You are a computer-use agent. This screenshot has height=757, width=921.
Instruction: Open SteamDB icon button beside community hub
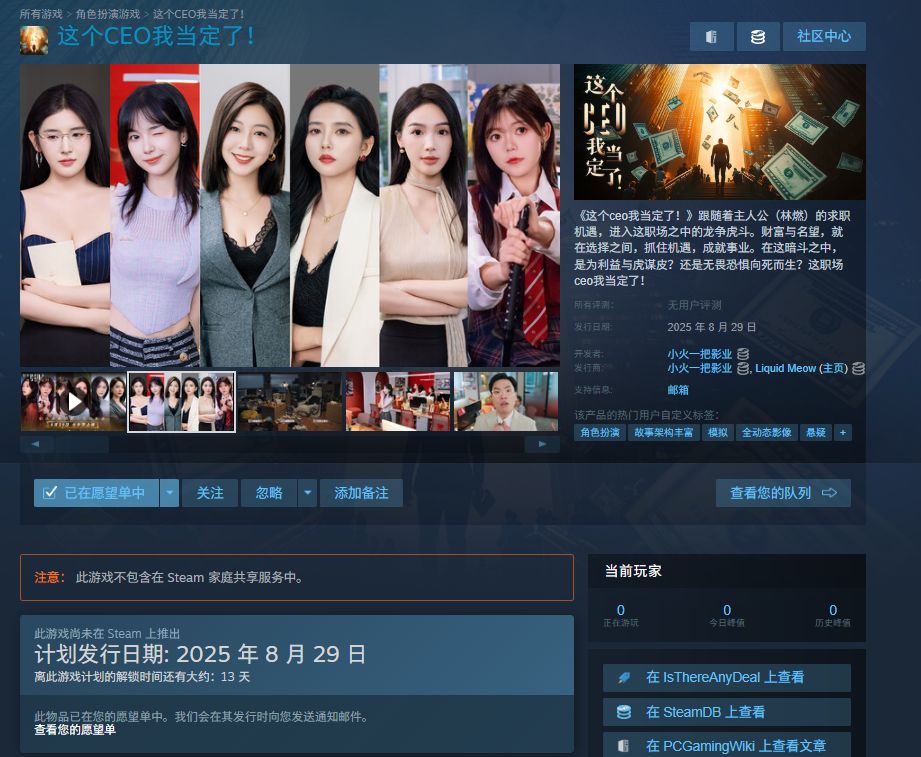[x=758, y=36]
